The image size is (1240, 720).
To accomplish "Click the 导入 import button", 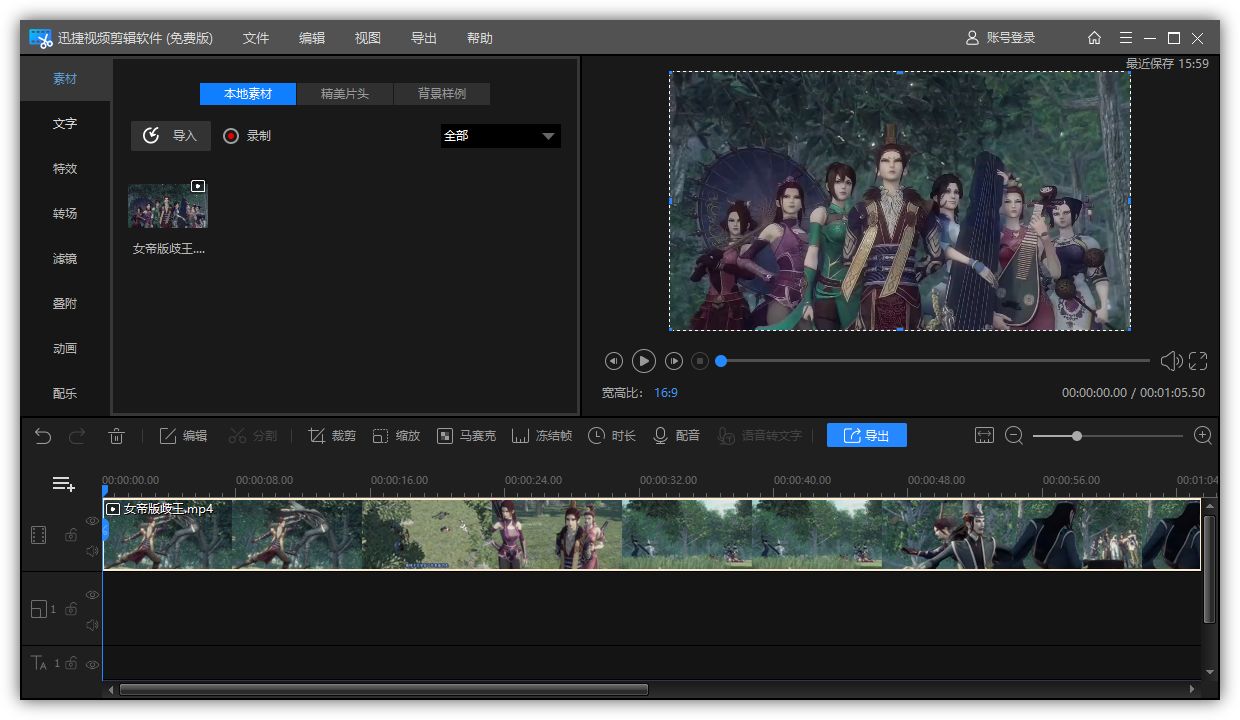I will (171, 136).
